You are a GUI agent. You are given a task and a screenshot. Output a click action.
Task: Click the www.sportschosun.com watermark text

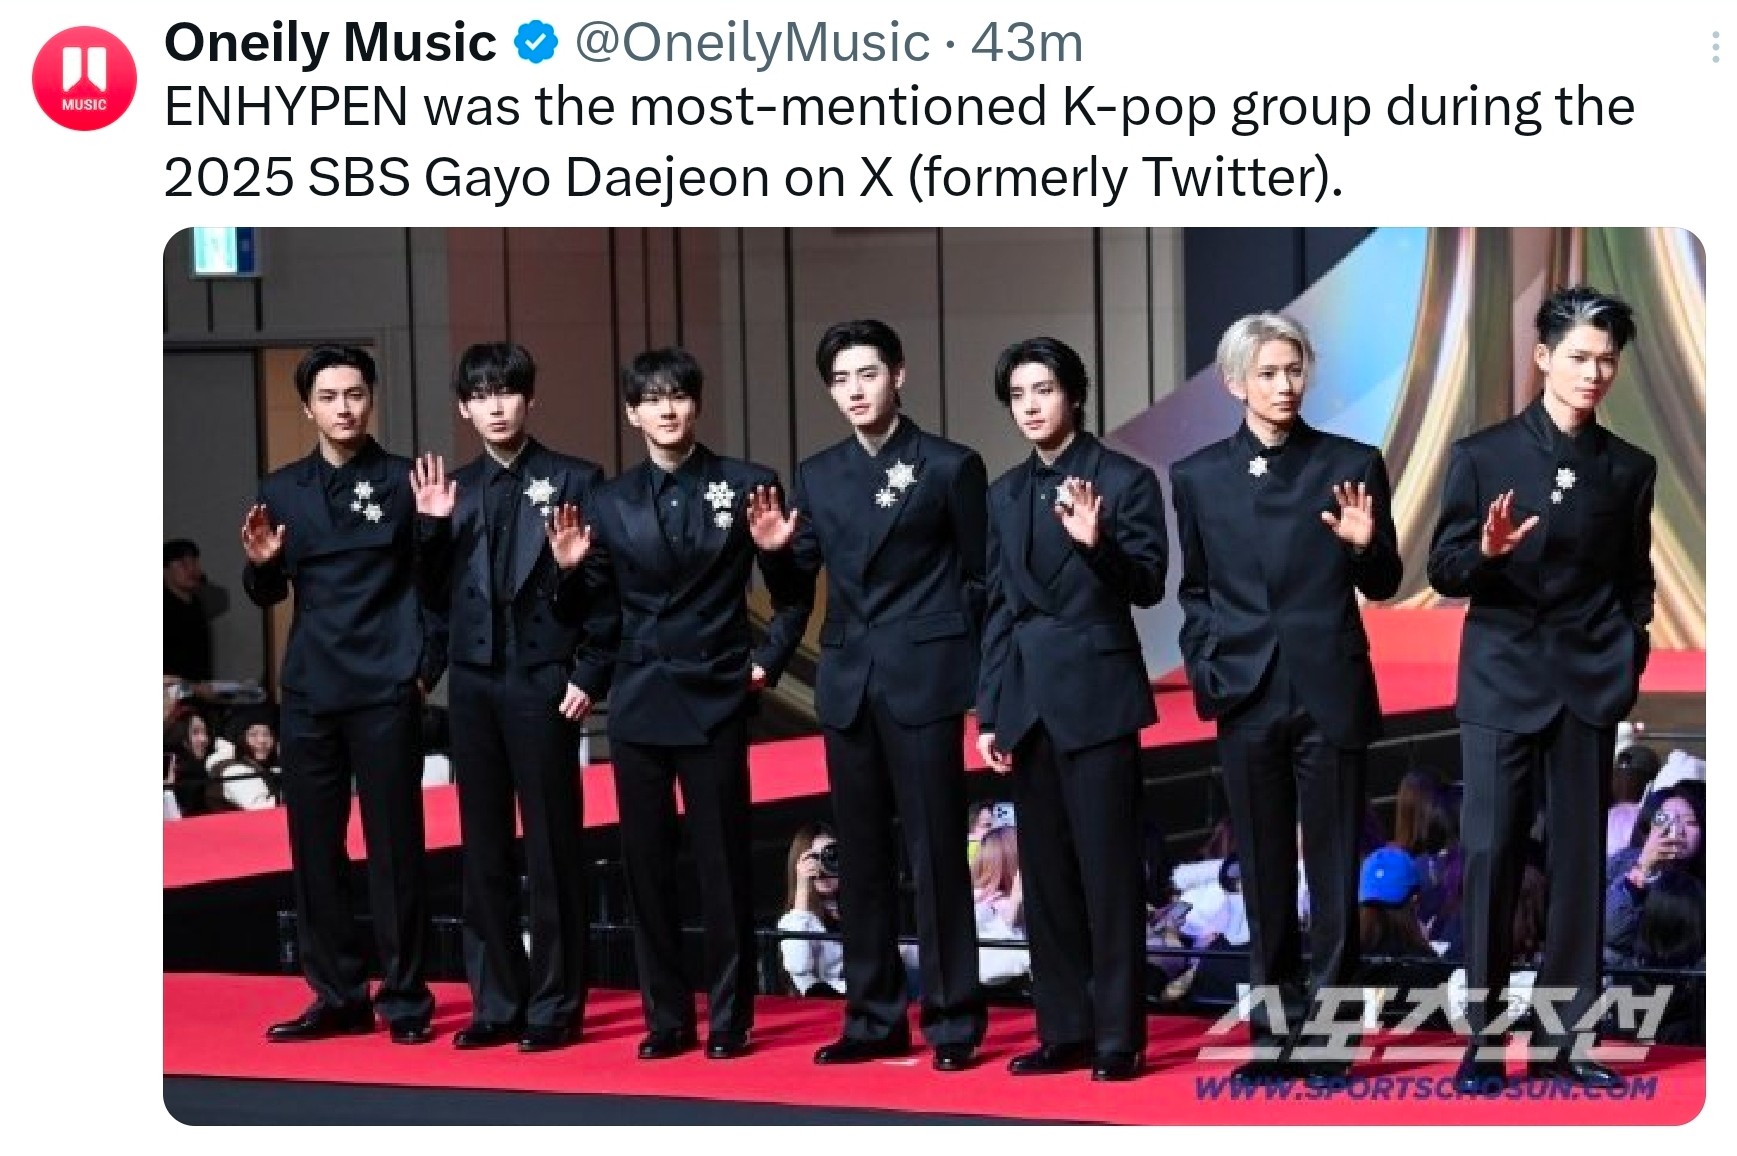(x=1426, y=1087)
